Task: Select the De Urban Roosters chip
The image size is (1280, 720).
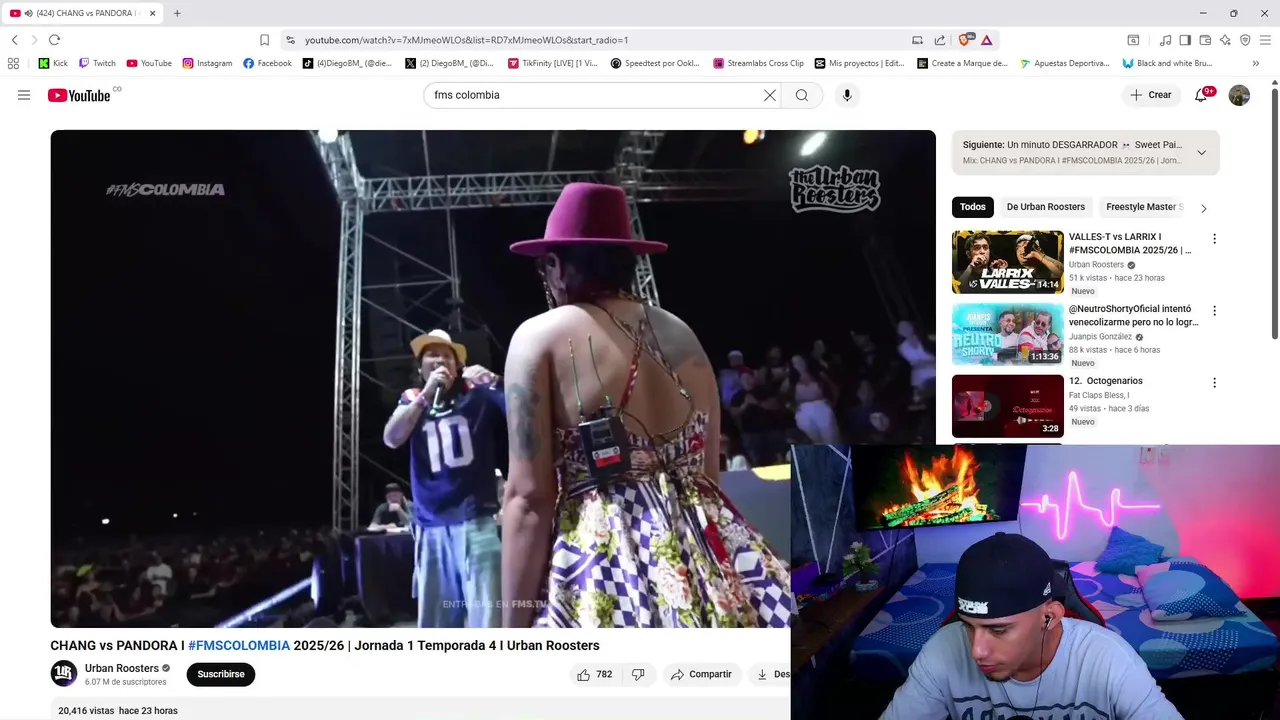Action: coord(1046,207)
